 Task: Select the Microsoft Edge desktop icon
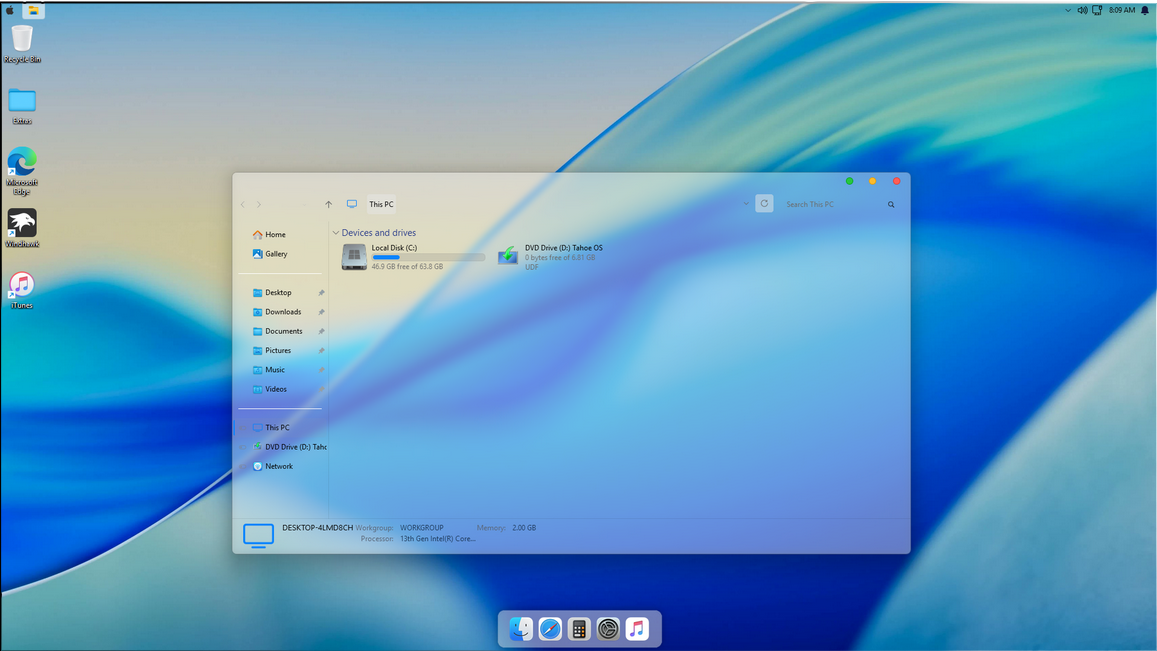click(22, 163)
